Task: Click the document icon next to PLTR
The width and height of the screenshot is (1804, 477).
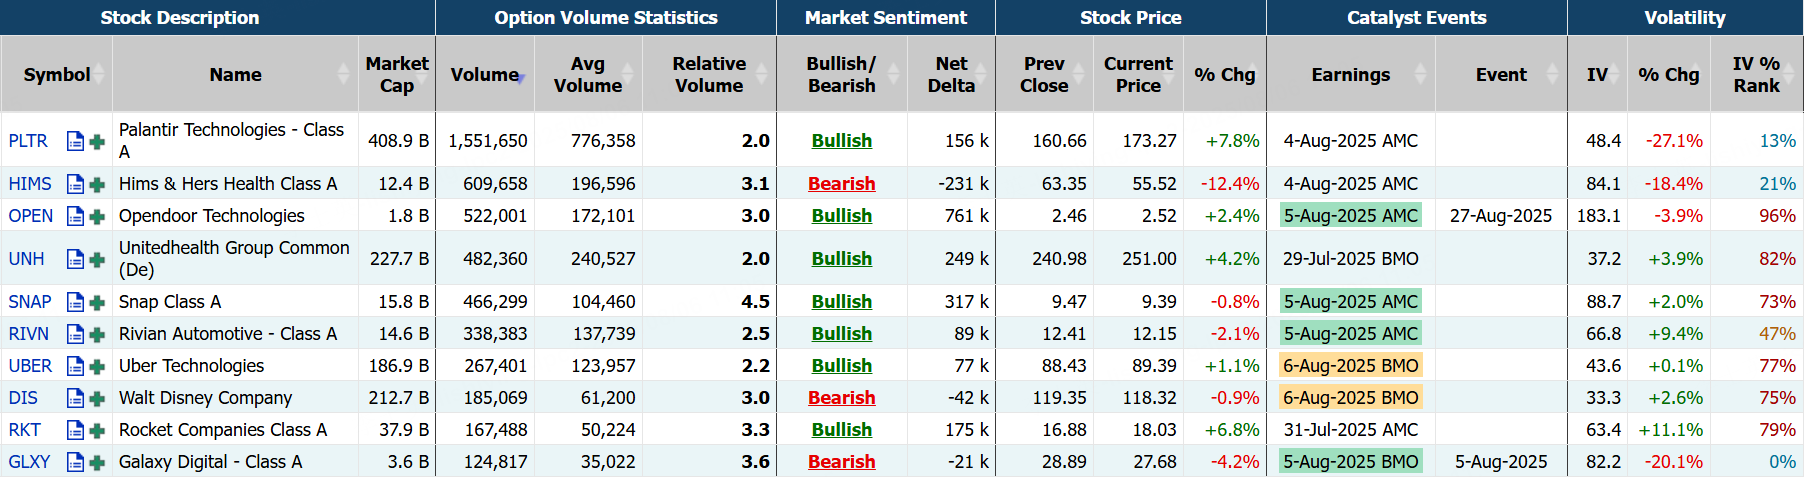Action: click(75, 141)
